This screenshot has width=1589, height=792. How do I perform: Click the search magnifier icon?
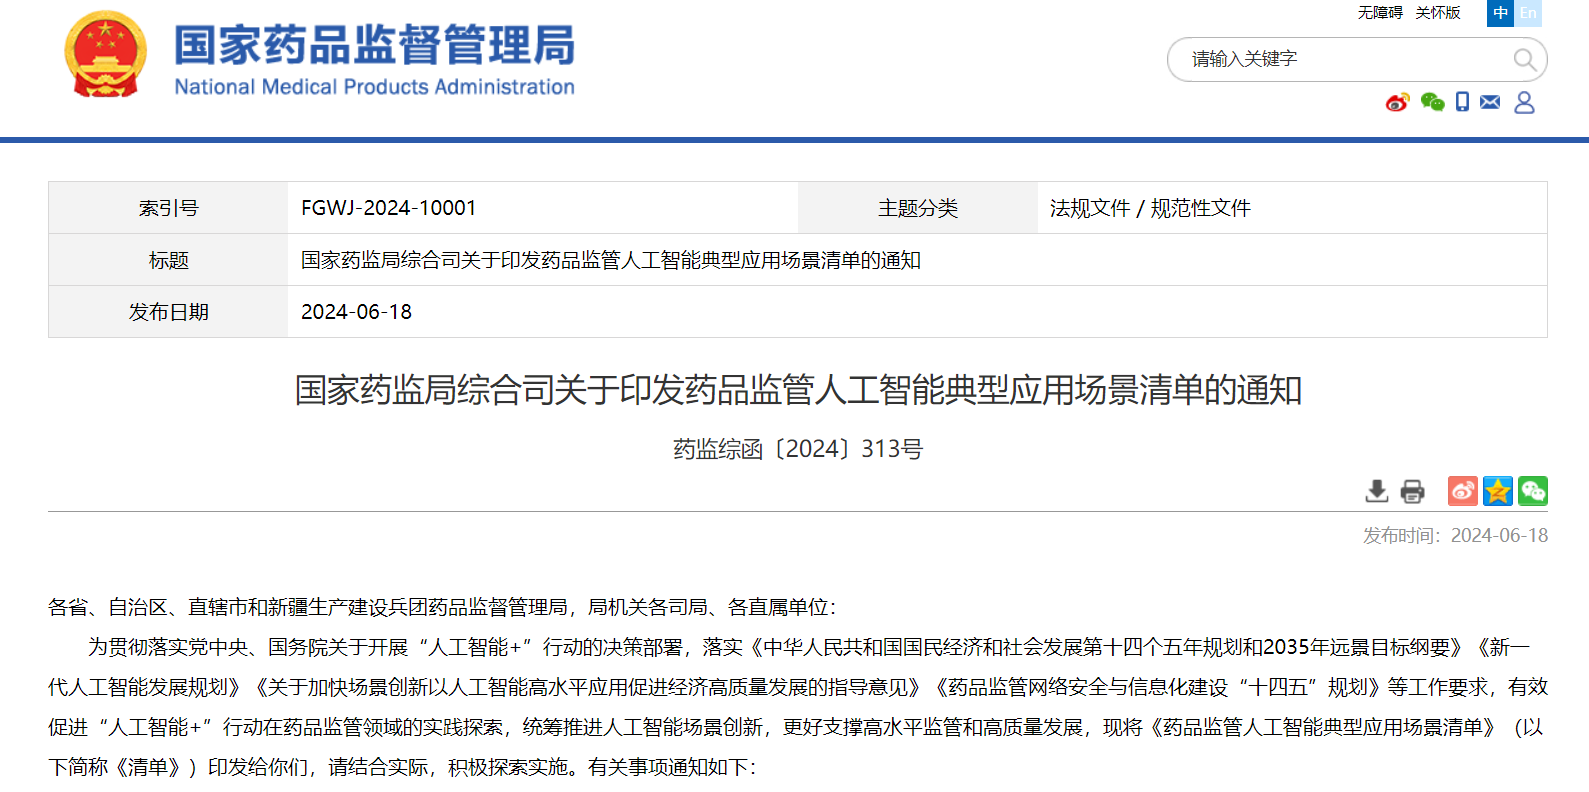1524,60
